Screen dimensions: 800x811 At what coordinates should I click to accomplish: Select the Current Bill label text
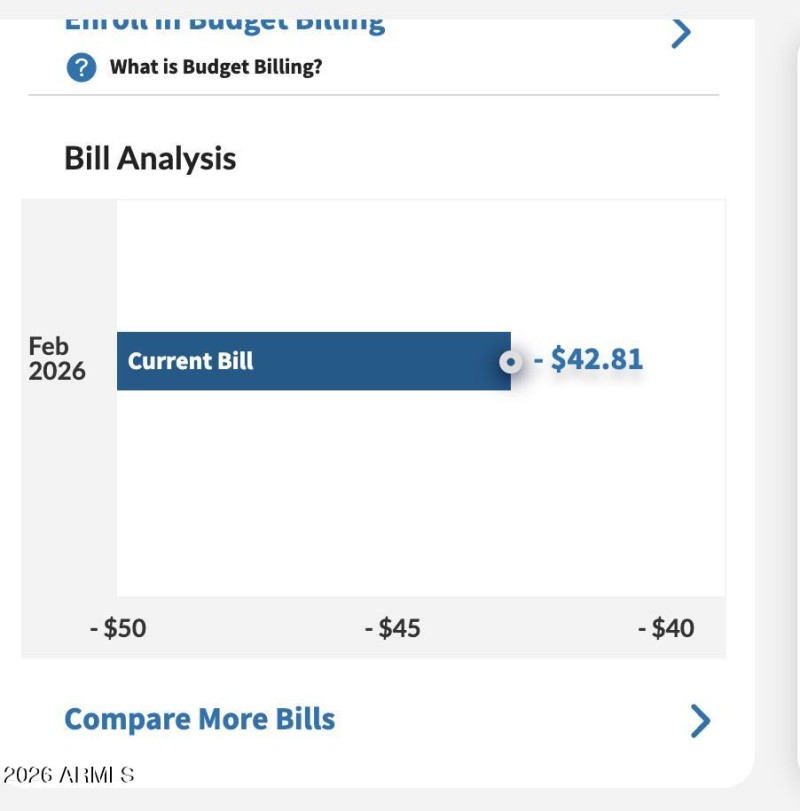pos(190,362)
